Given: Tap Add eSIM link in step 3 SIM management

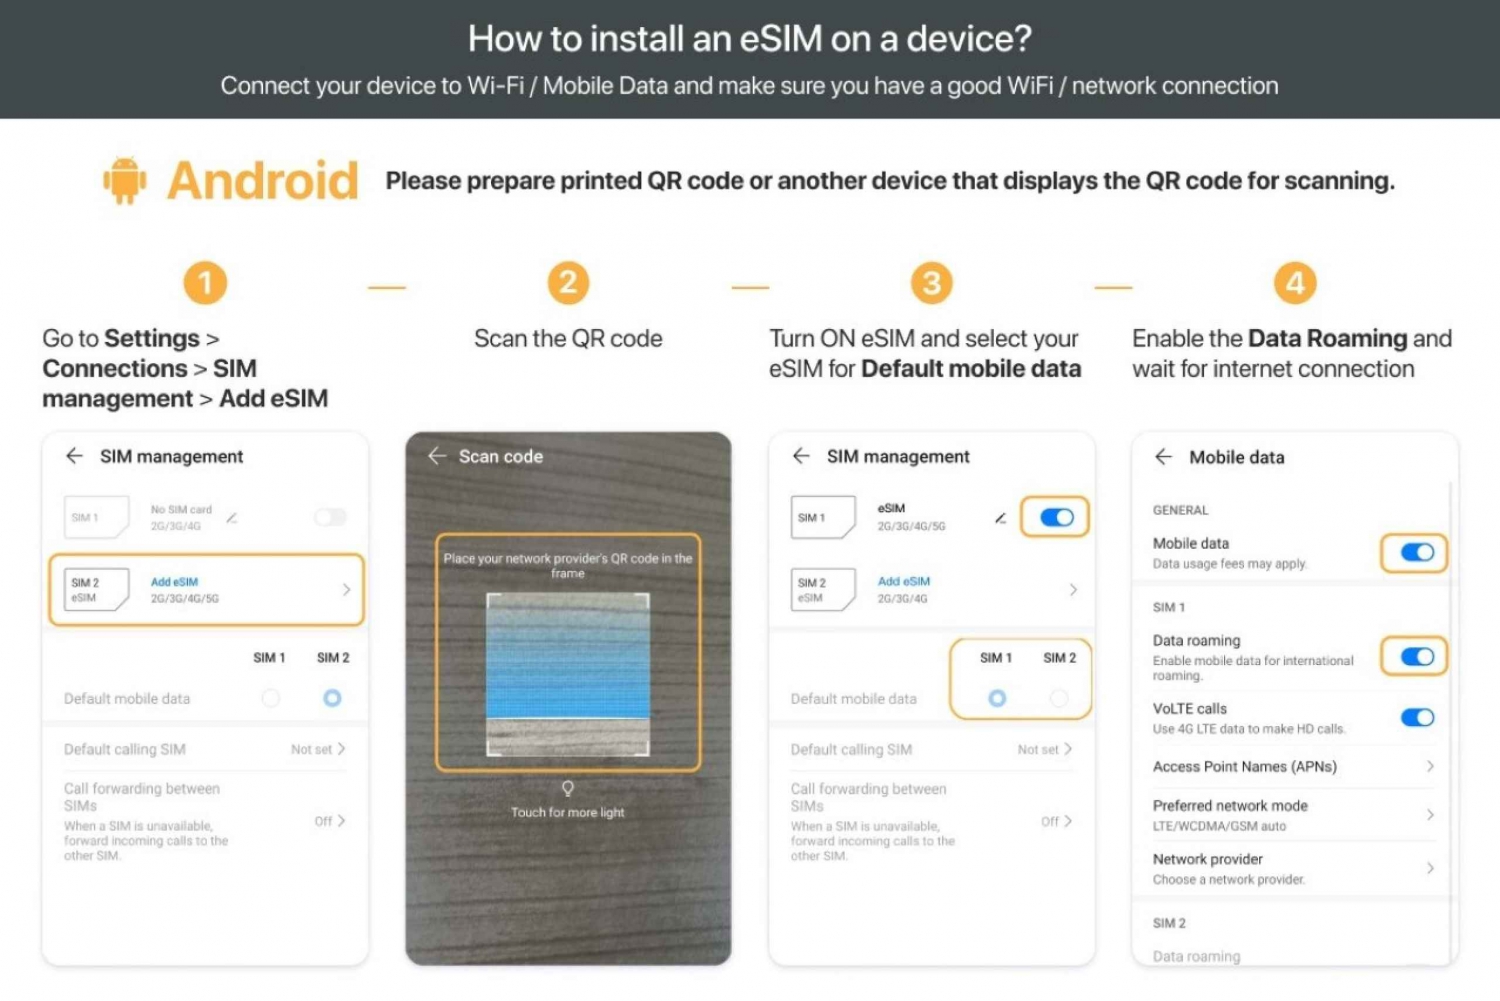Looking at the screenshot, I should (903, 581).
